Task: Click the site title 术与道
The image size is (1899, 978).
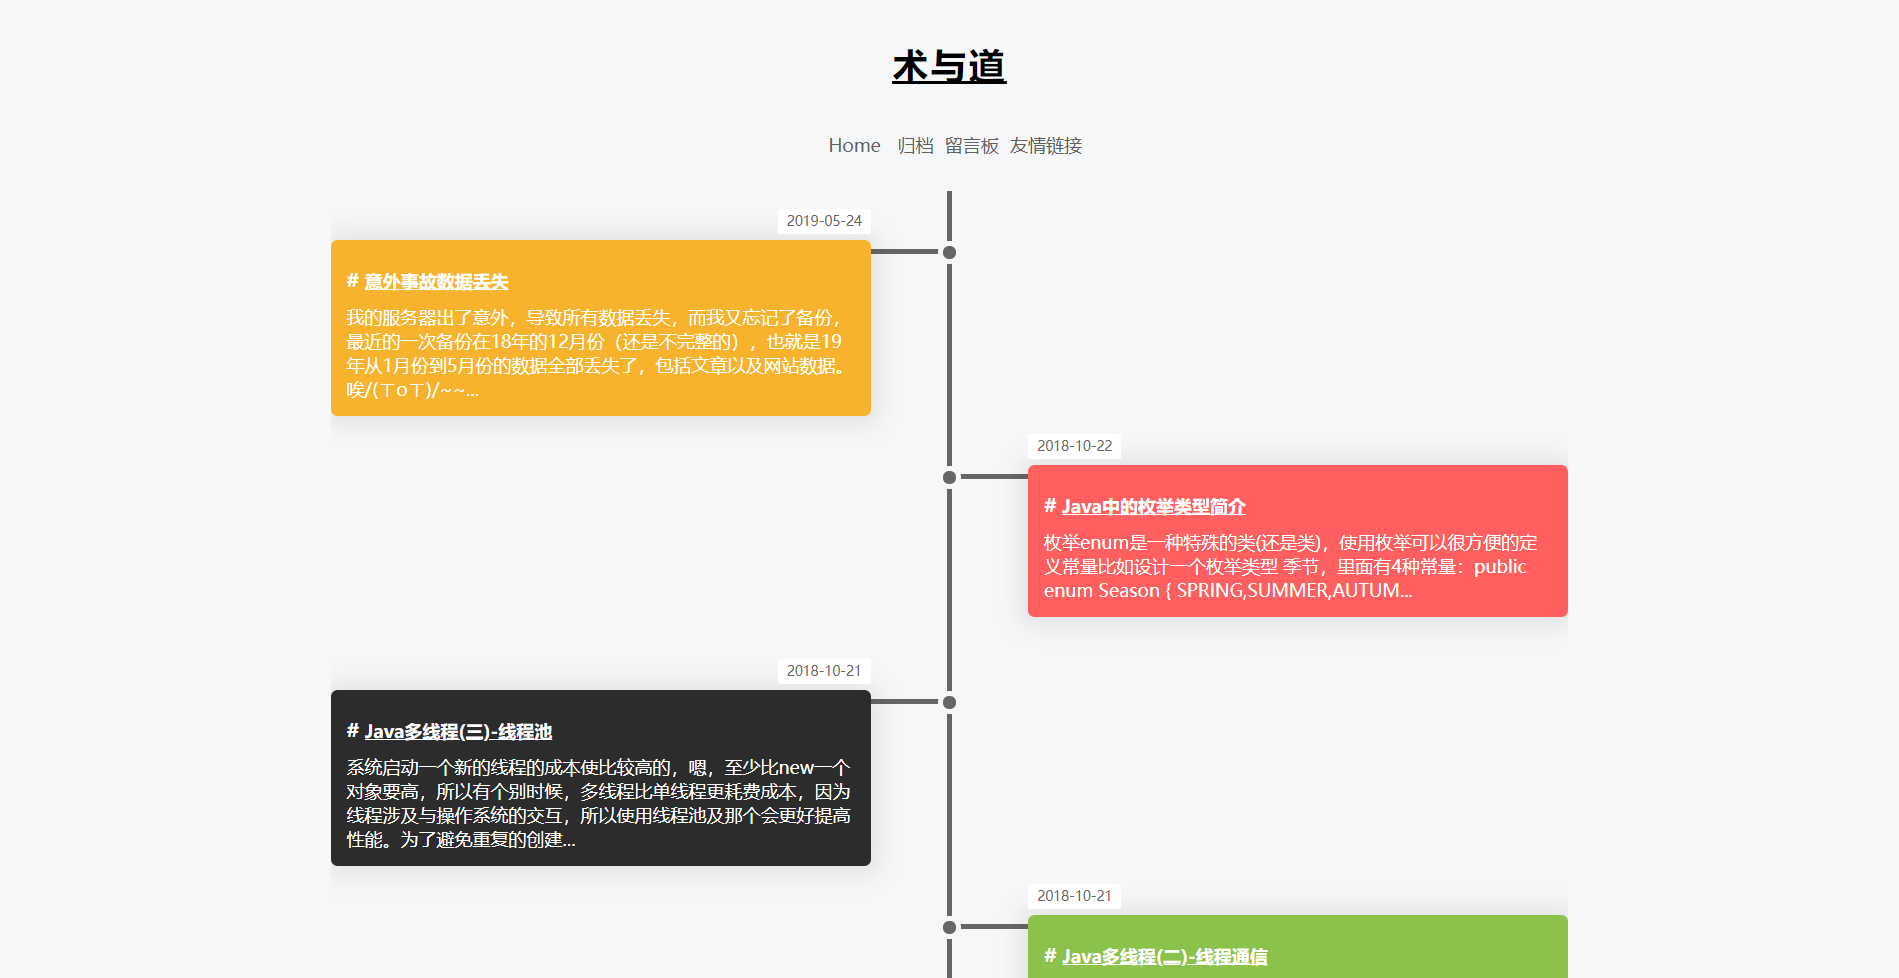Action: point(949,66)
